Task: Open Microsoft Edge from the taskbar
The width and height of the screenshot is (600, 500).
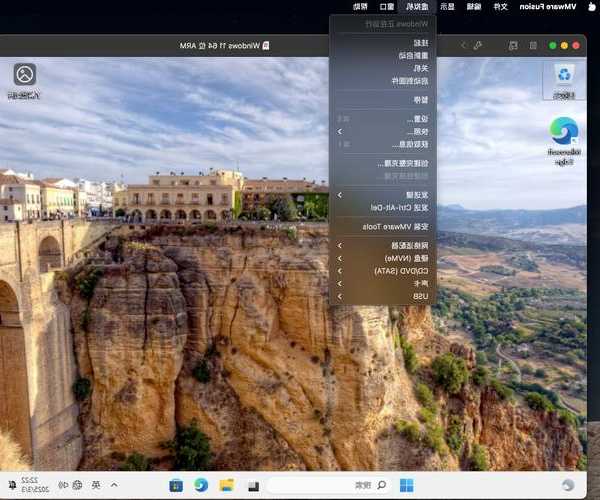Action: [x=201, y=485]
